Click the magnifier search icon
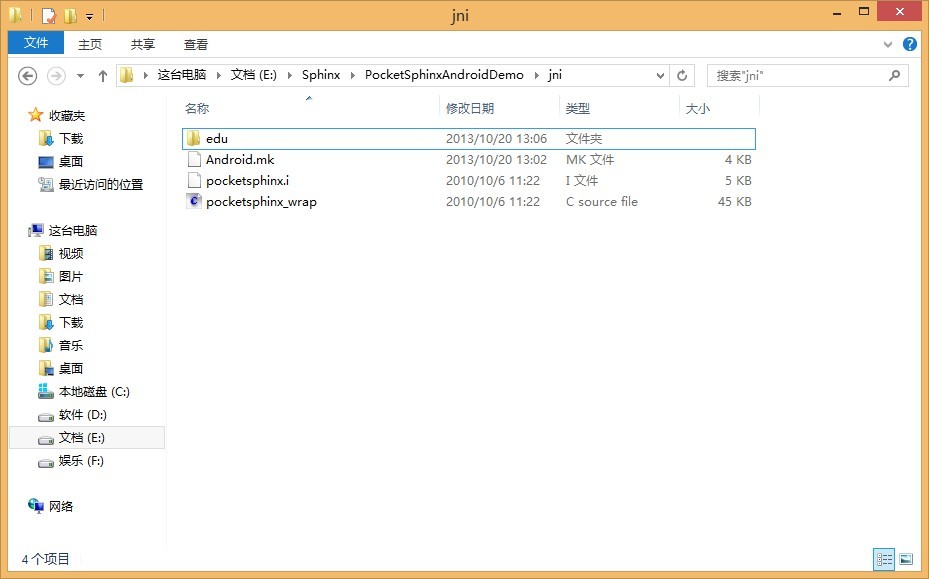The image size is (929, 579). pos(895,75)
